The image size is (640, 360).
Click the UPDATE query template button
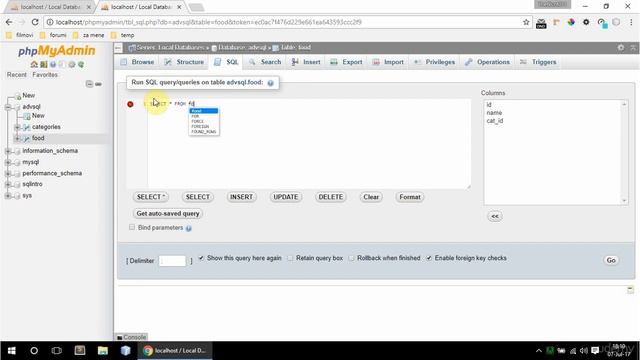(286, 197)
